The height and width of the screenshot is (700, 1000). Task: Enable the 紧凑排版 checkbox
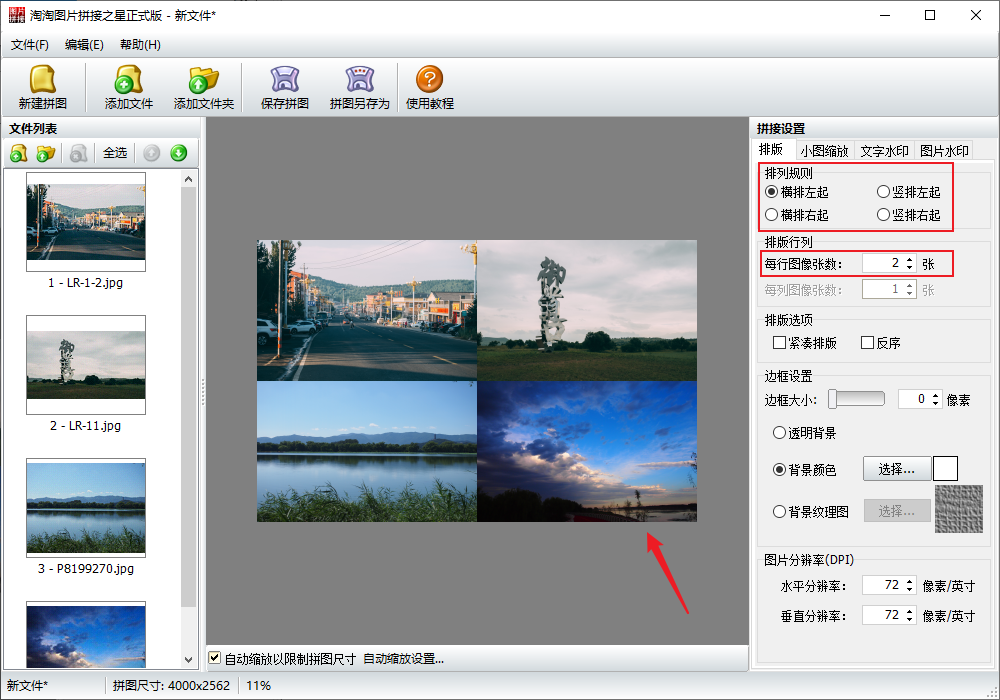pos(780,343)
